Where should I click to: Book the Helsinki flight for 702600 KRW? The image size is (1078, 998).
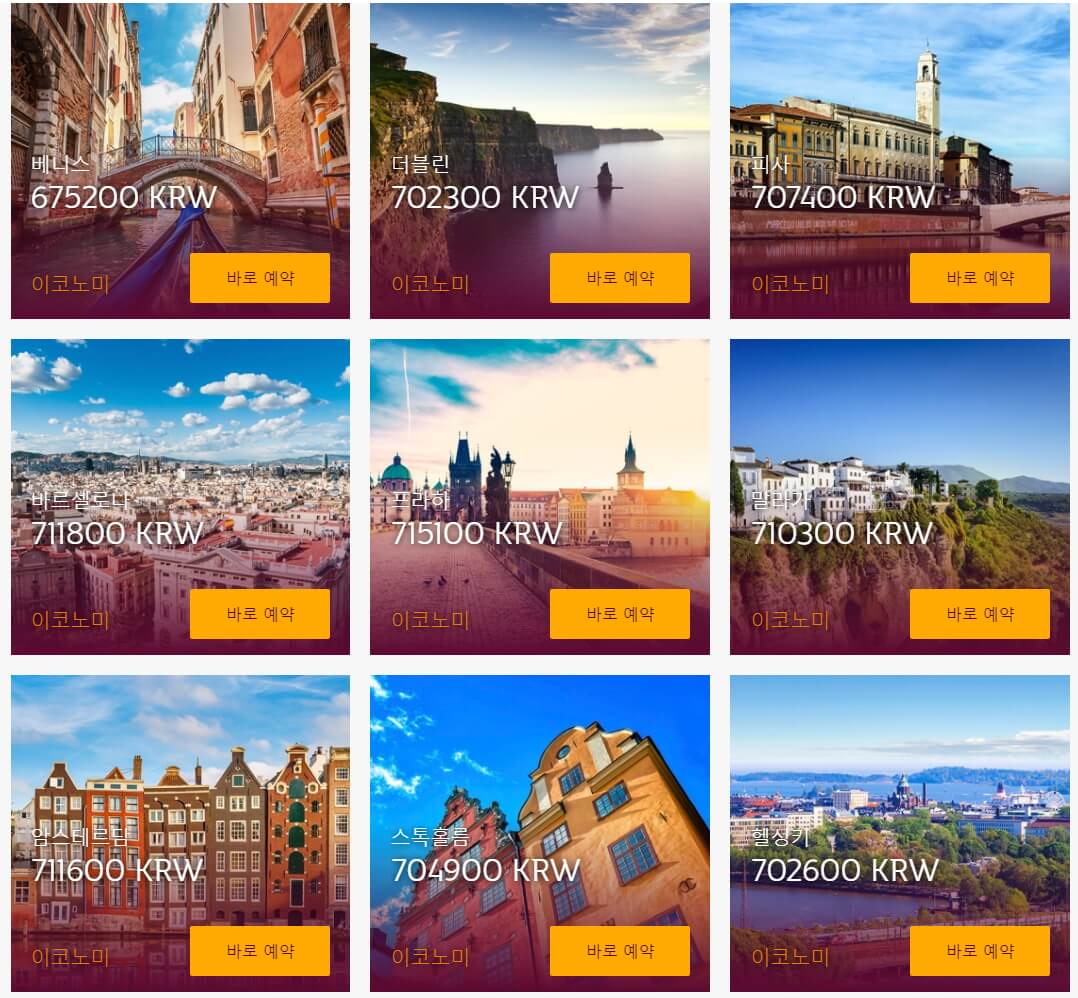(x=980, y=951)
